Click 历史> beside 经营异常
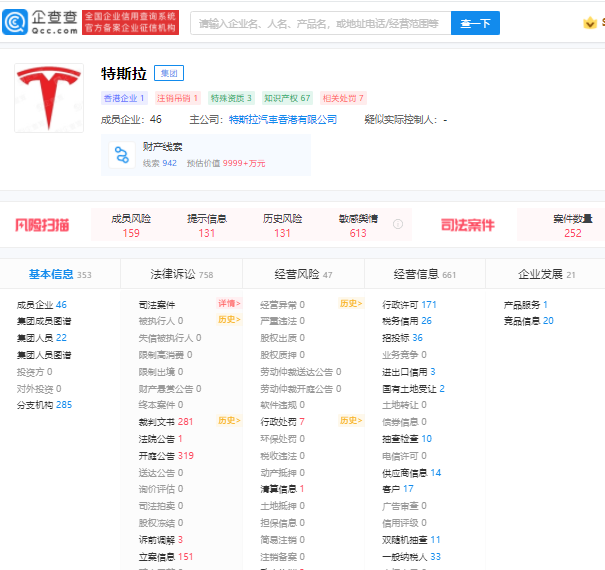The image size is (605, 570). click(351, 303)
